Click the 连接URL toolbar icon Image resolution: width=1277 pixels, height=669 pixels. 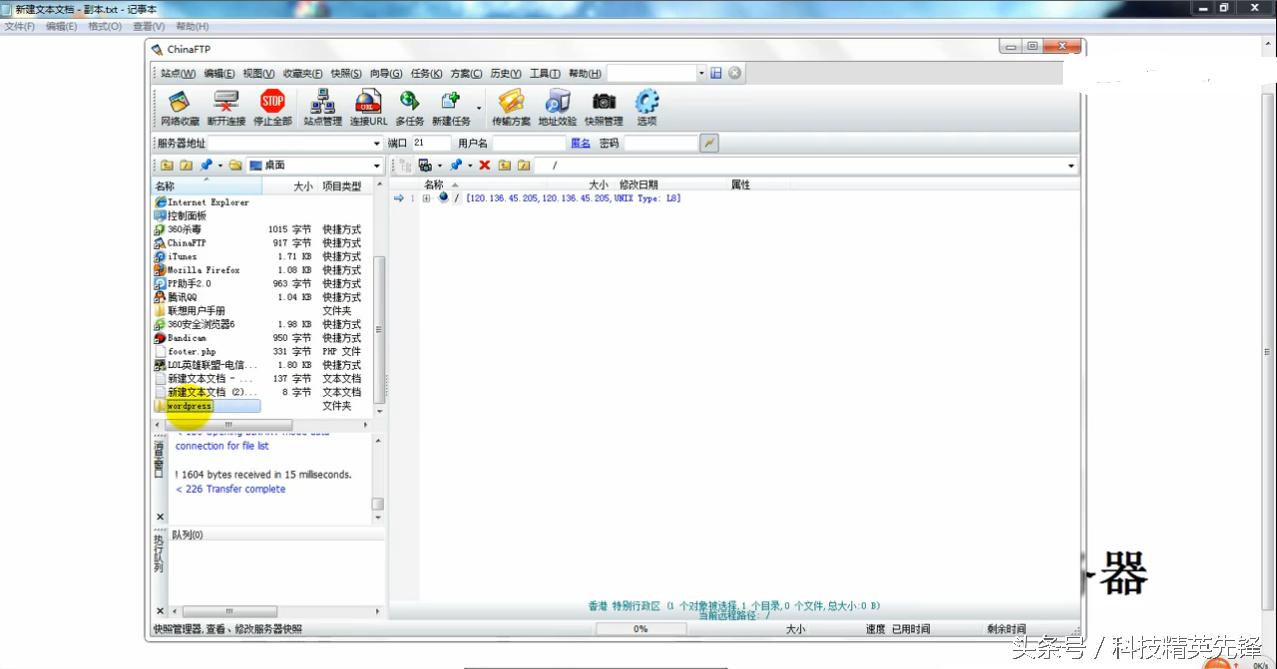(368, 107)
